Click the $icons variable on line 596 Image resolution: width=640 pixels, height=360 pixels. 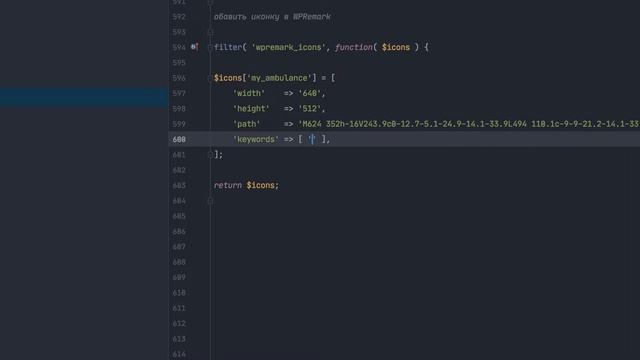click(228, 78)
